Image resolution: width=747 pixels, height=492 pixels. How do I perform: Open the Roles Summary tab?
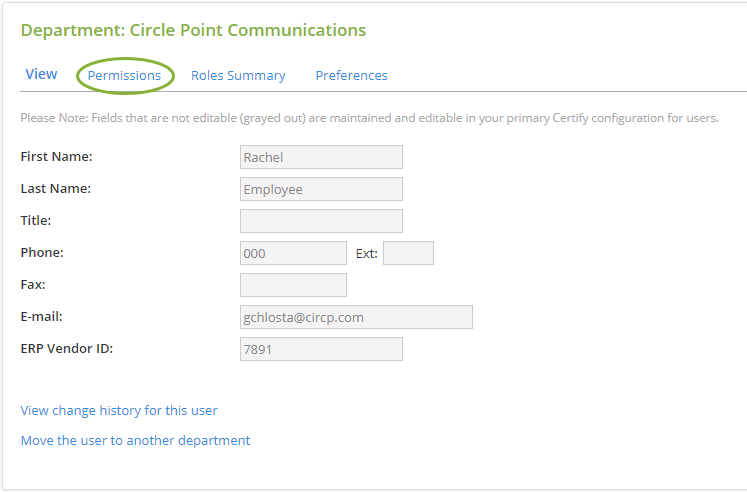tap(238, 75)
